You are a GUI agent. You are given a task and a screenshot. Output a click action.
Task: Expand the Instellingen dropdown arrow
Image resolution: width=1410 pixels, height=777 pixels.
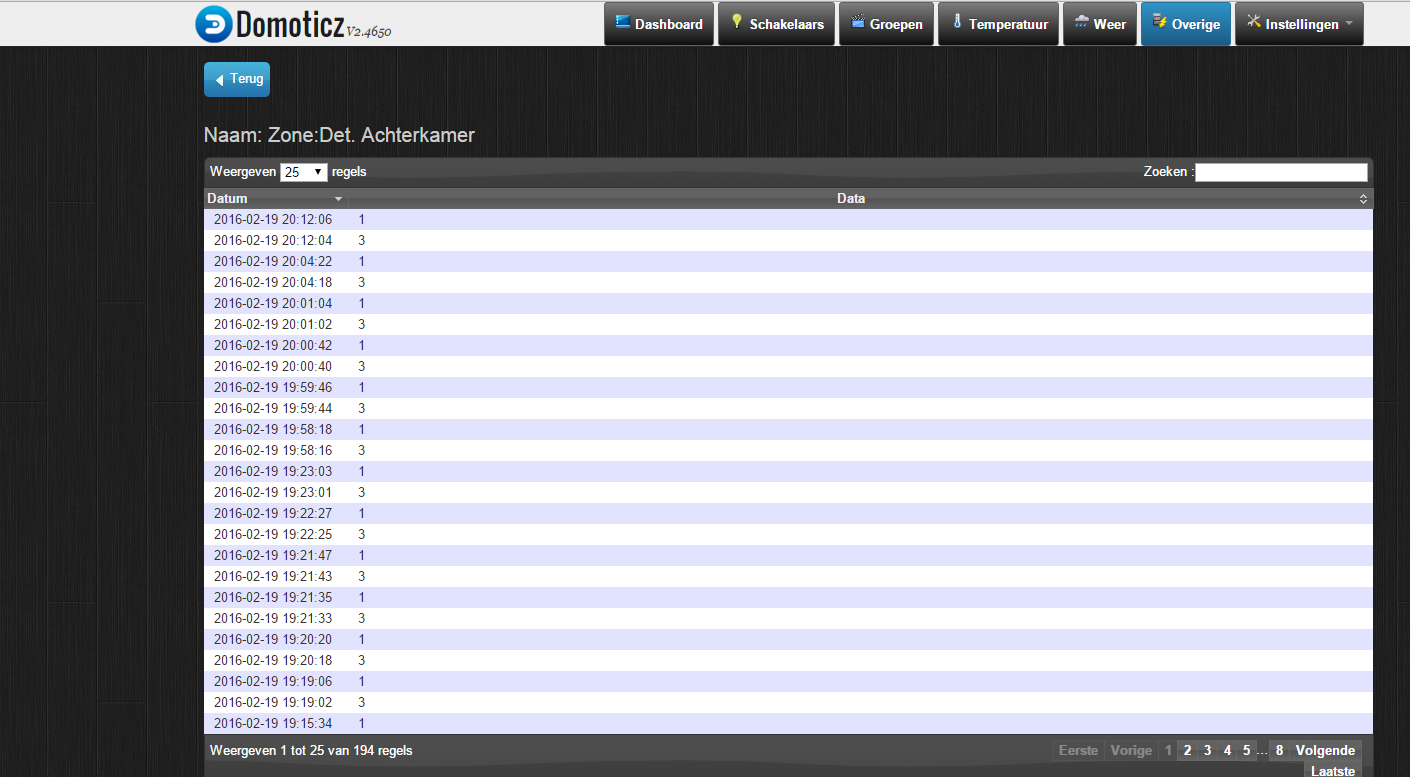(x=1348, y=24)
